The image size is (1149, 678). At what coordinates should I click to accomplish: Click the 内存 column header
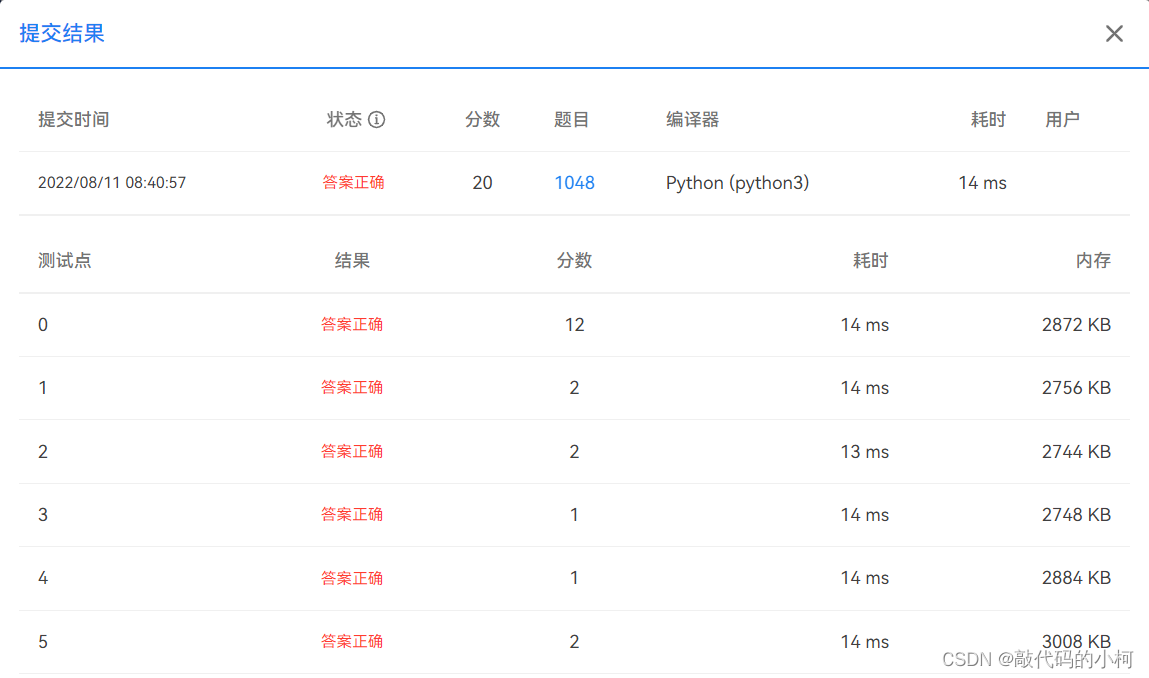[1095, 260]
